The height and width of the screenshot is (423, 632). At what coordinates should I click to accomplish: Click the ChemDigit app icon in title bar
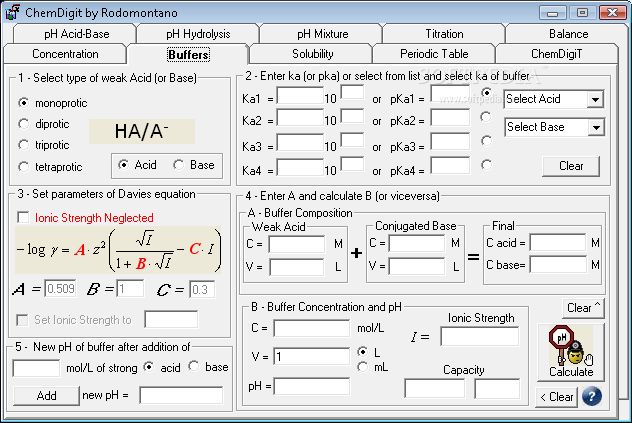pos(12,12)
